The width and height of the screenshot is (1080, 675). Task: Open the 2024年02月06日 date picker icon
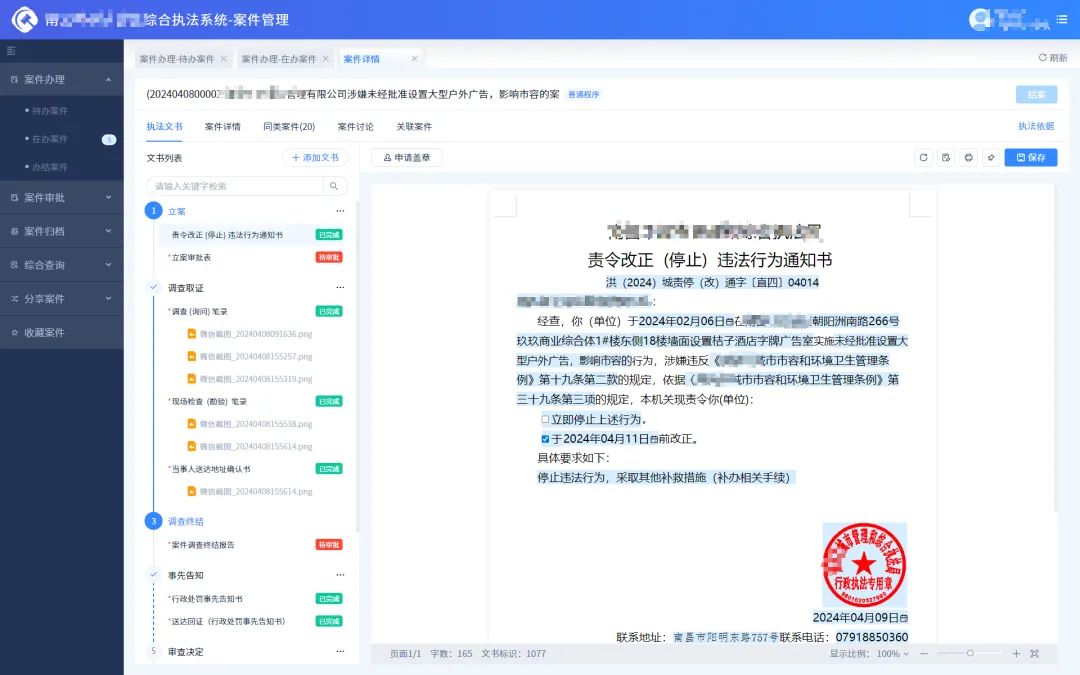pos(729,323)
